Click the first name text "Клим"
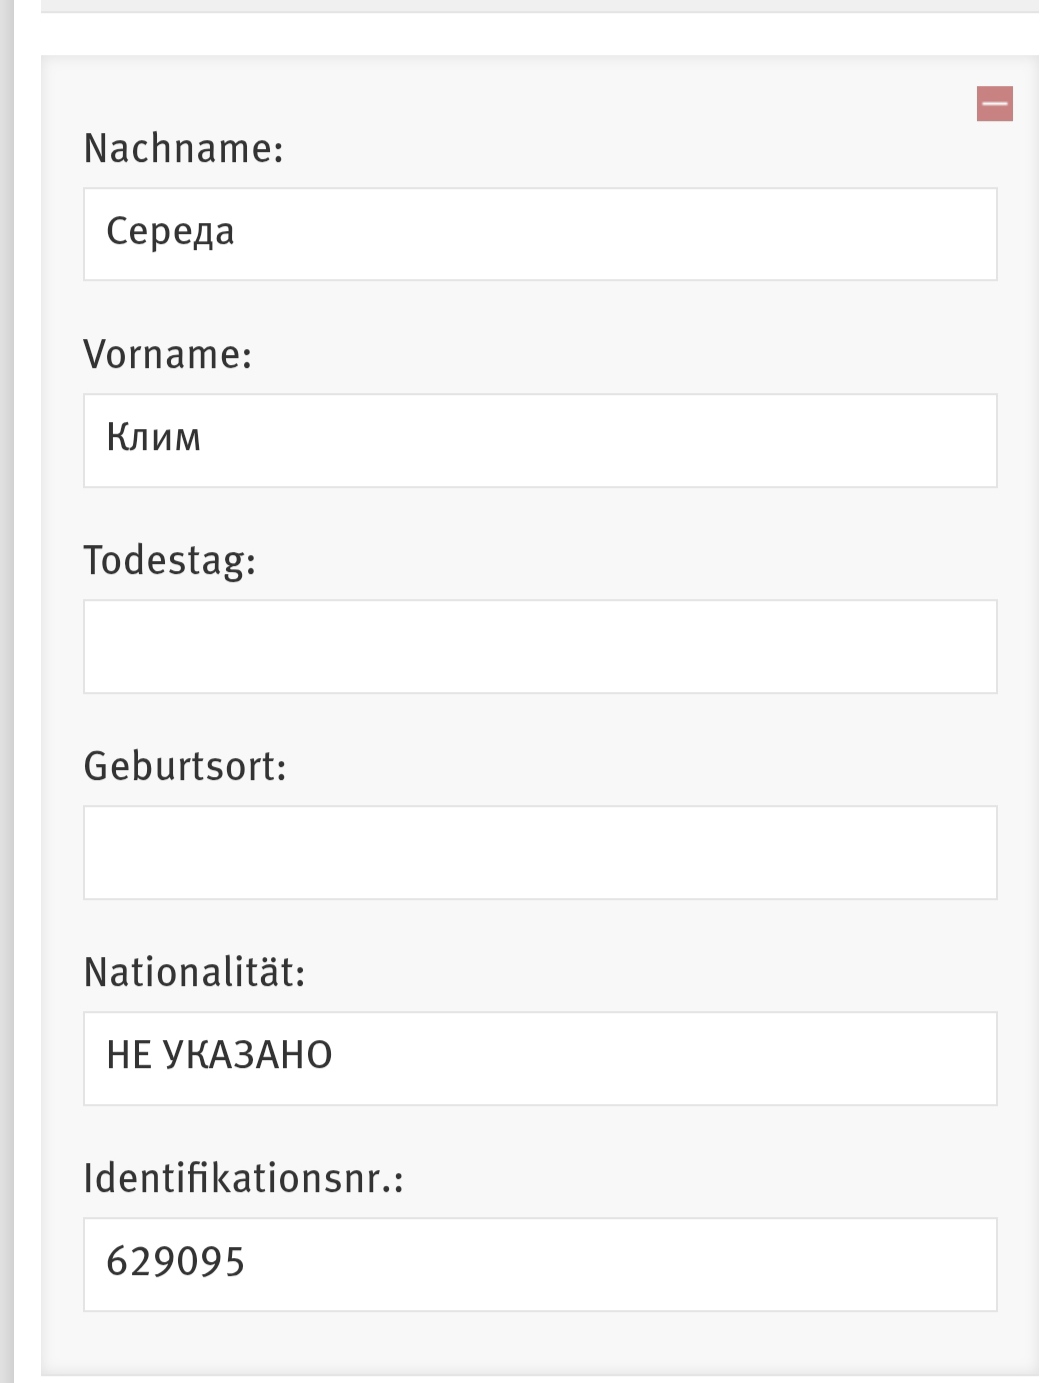The image size is (1046, 1383). pyautogui.click(x=154, y=438)
